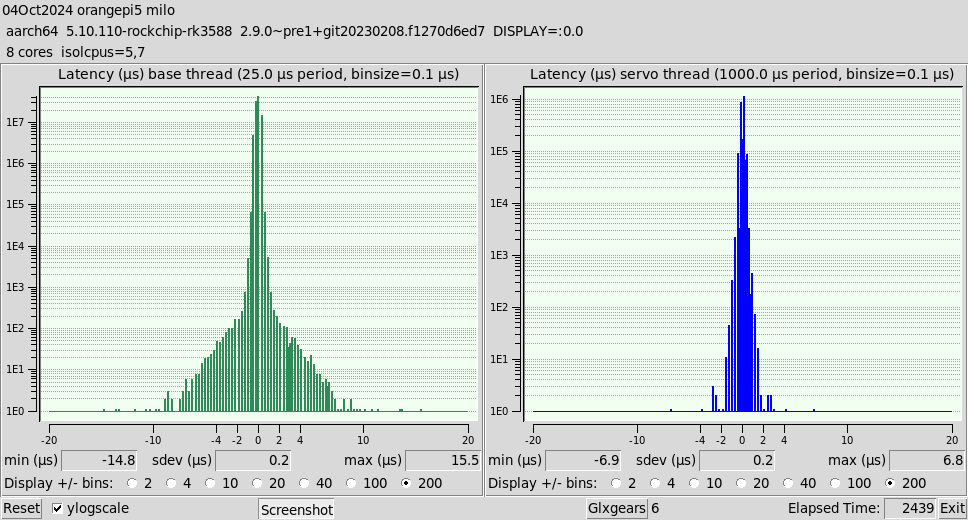Click the green base thread histogram peak

(258, 100)
